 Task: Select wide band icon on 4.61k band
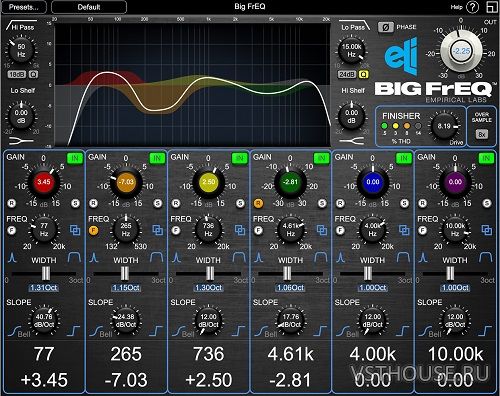pos(321,257)
